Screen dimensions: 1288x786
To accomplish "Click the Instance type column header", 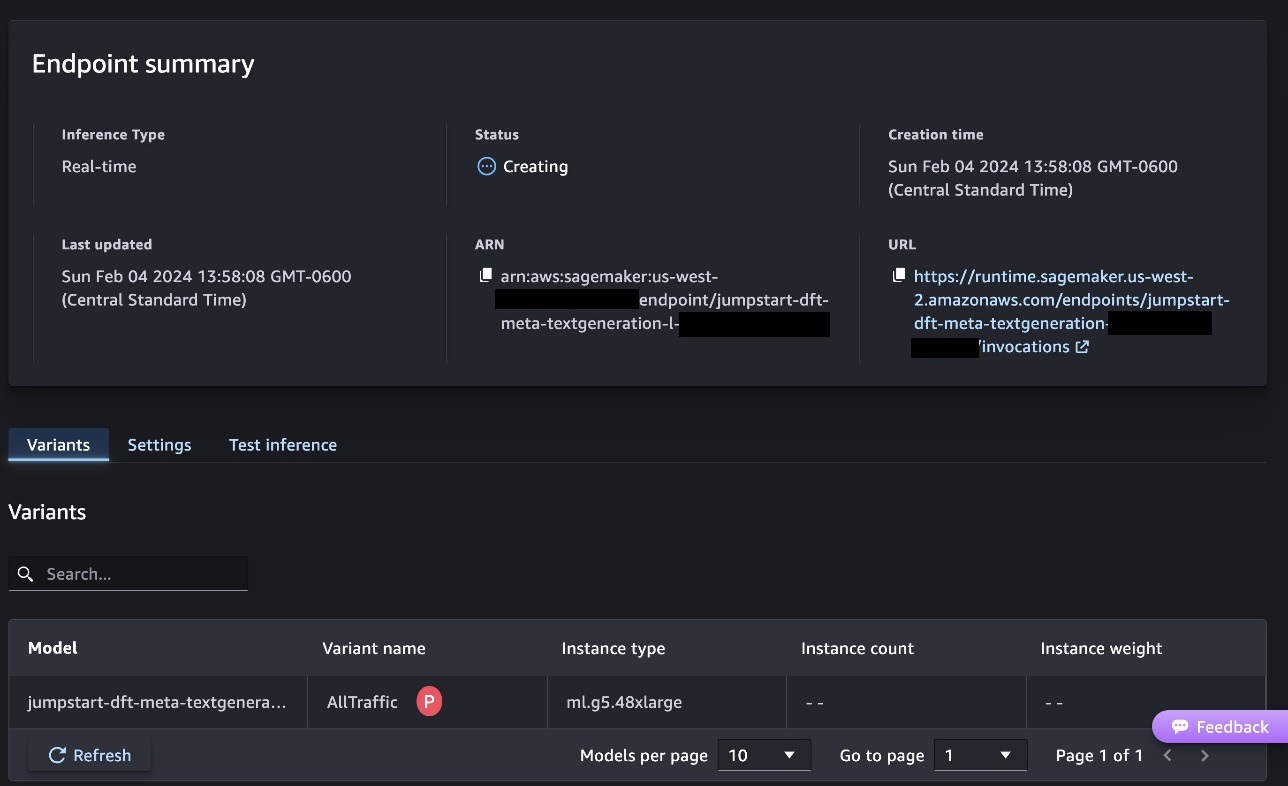I will click(613, 648).
